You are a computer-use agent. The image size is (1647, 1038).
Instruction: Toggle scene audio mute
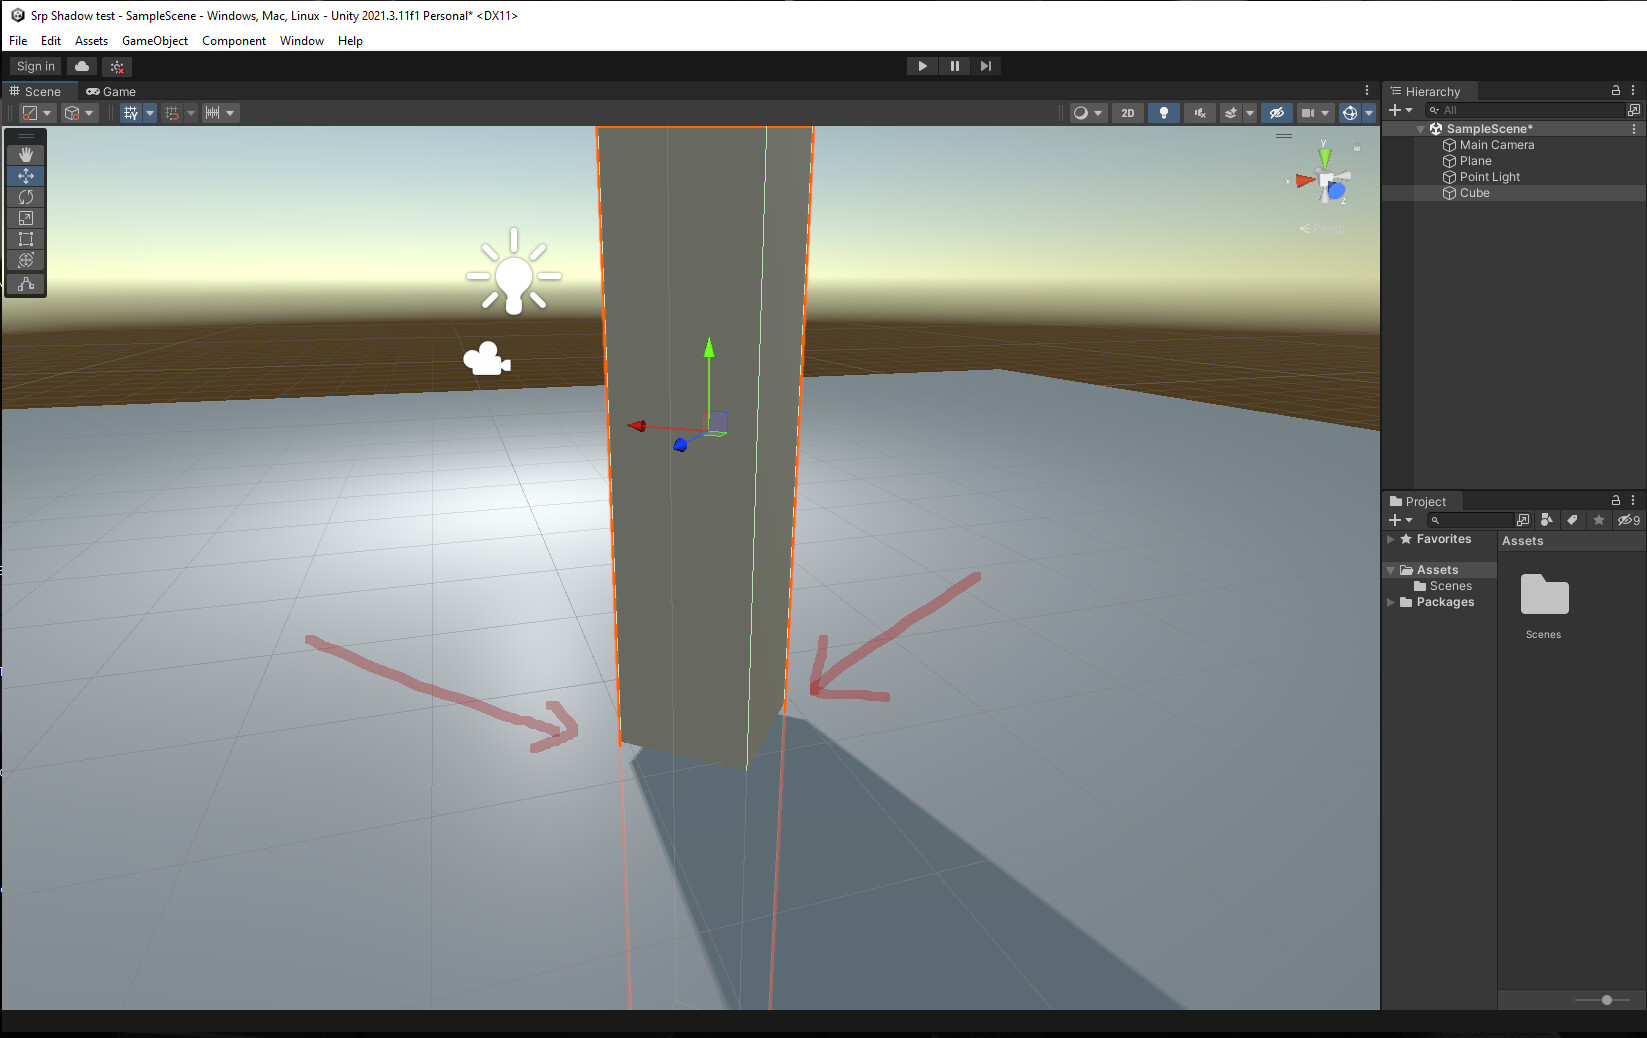click(x=1200, y=113)
